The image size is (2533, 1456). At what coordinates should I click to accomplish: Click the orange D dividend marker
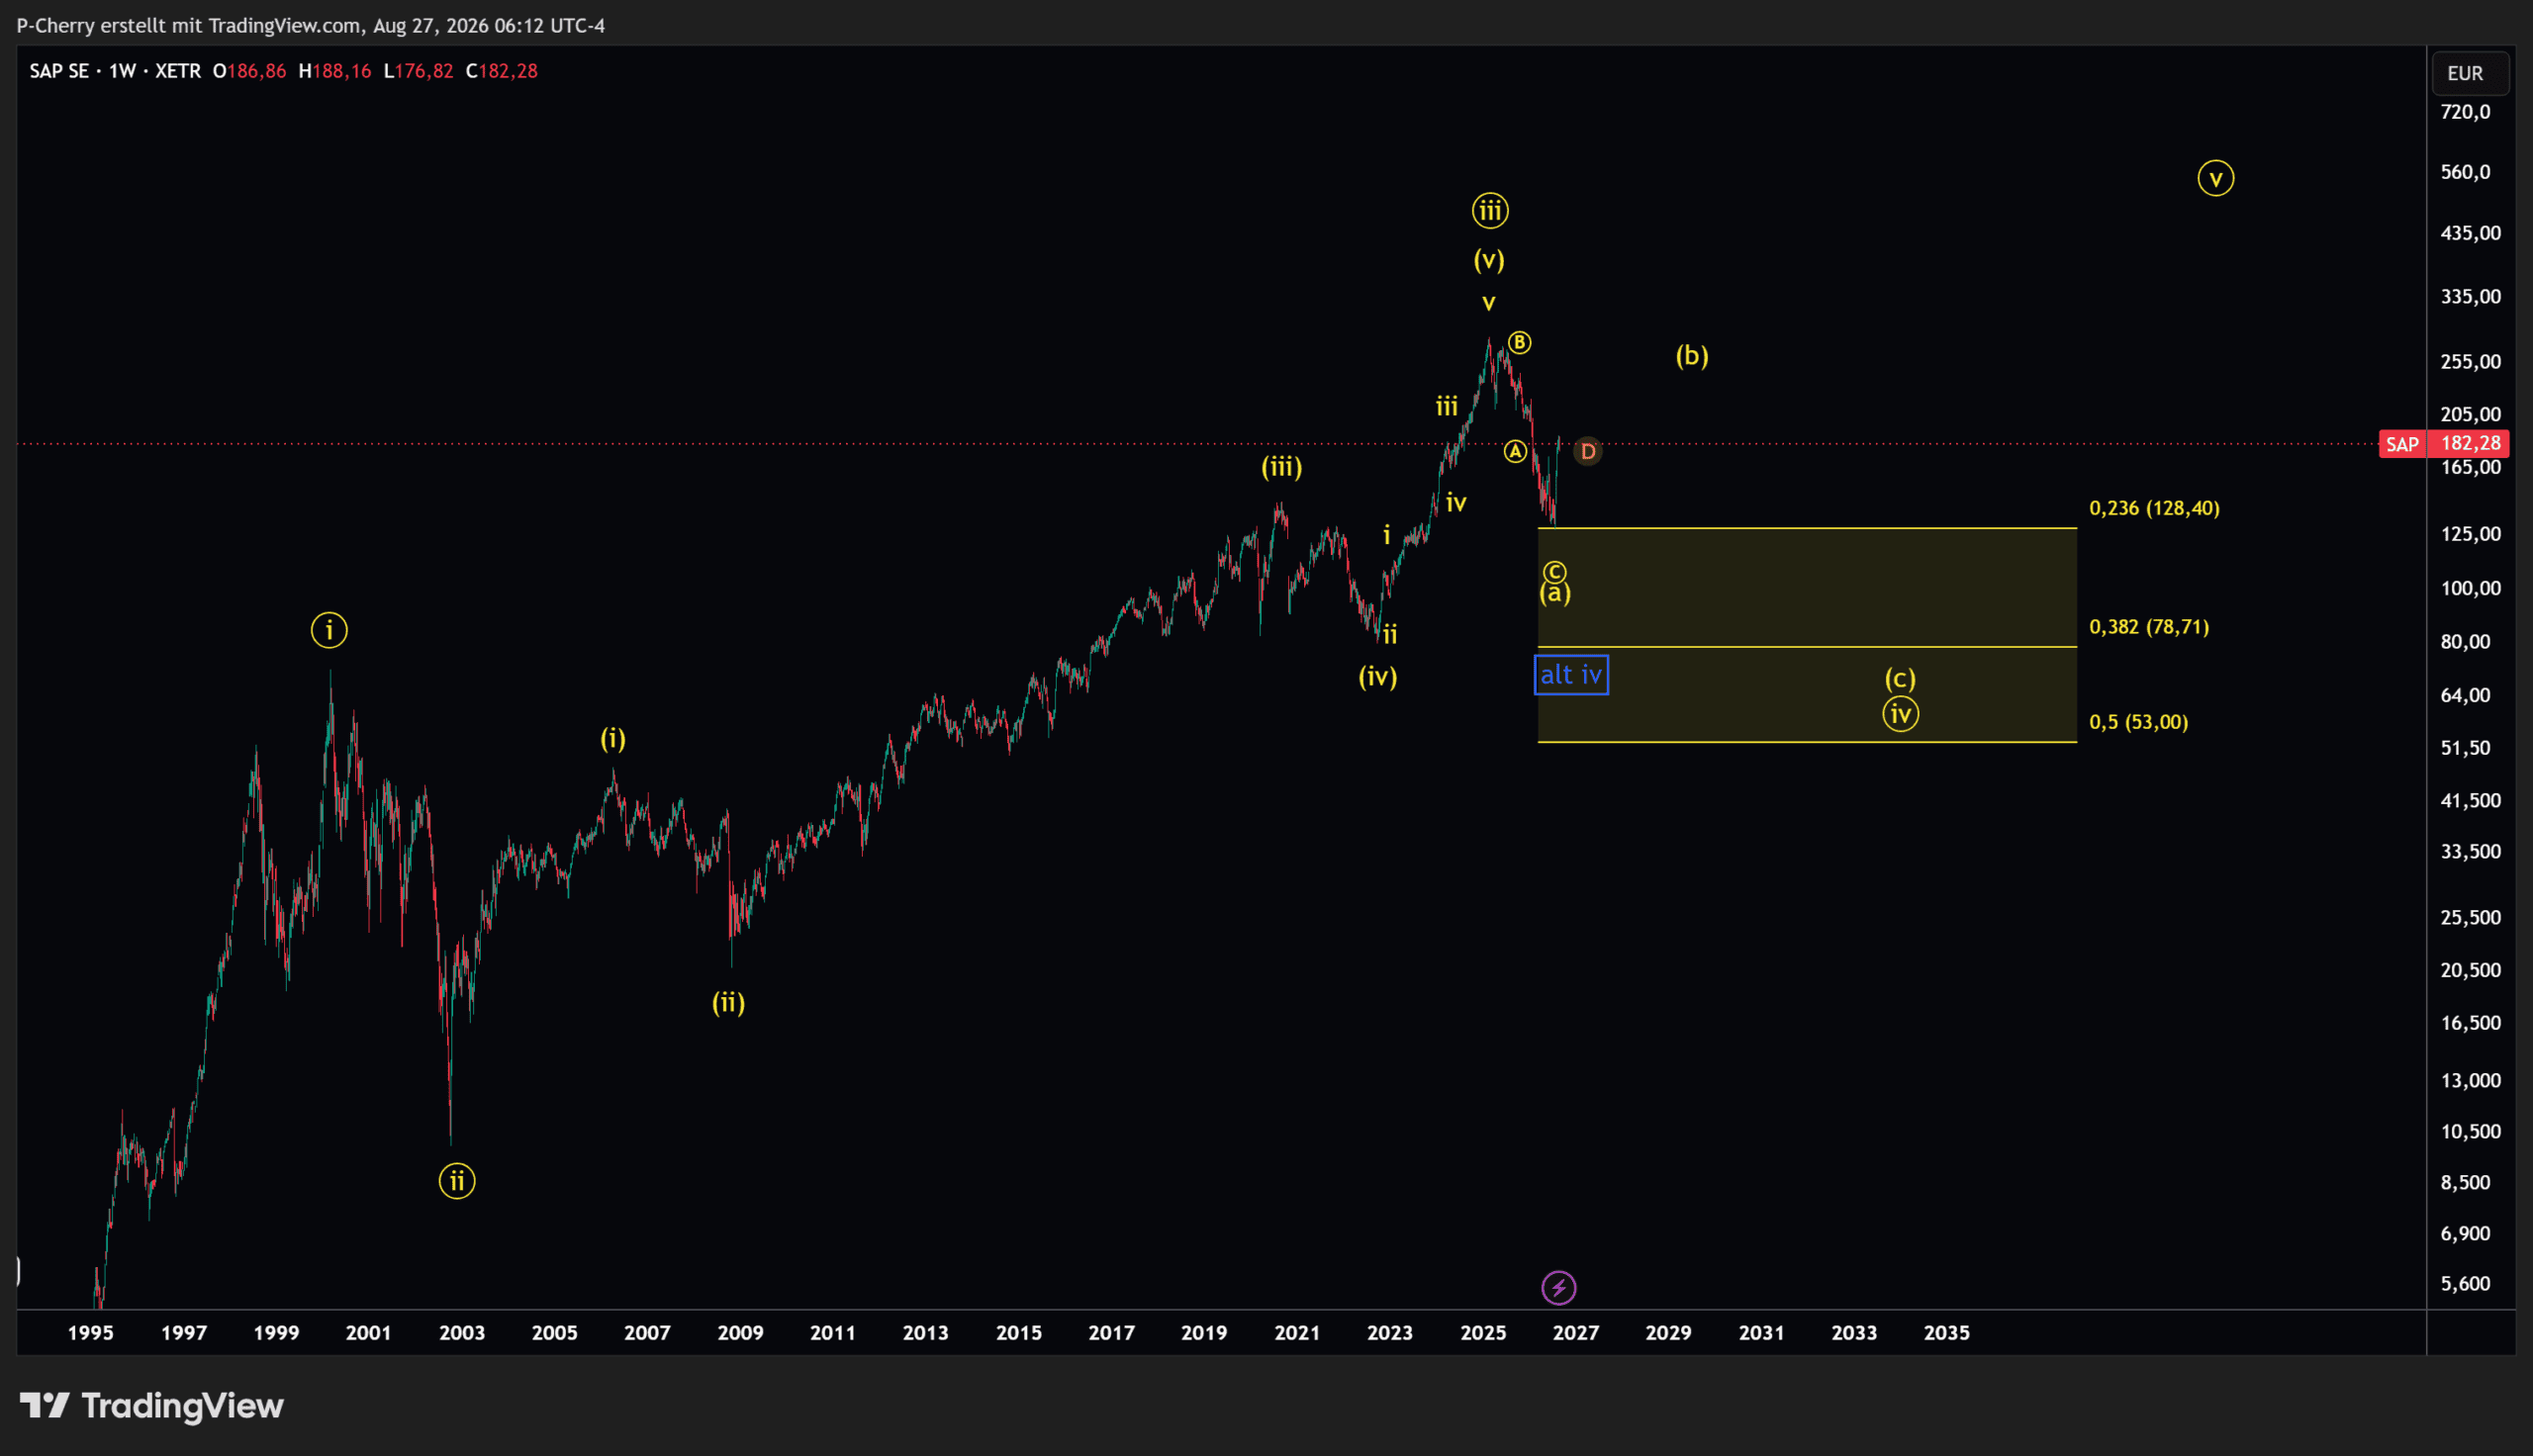click(x=1587, y=452)
